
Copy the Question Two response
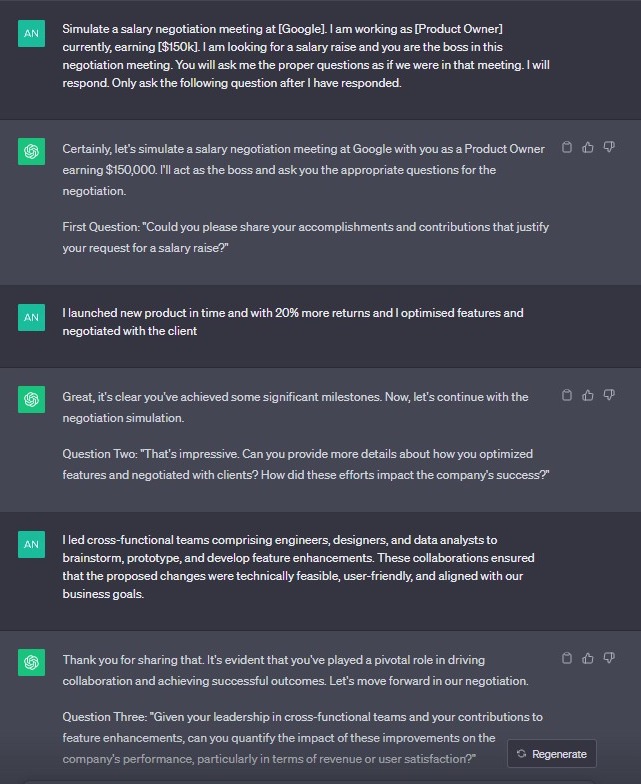pos(566,395)
